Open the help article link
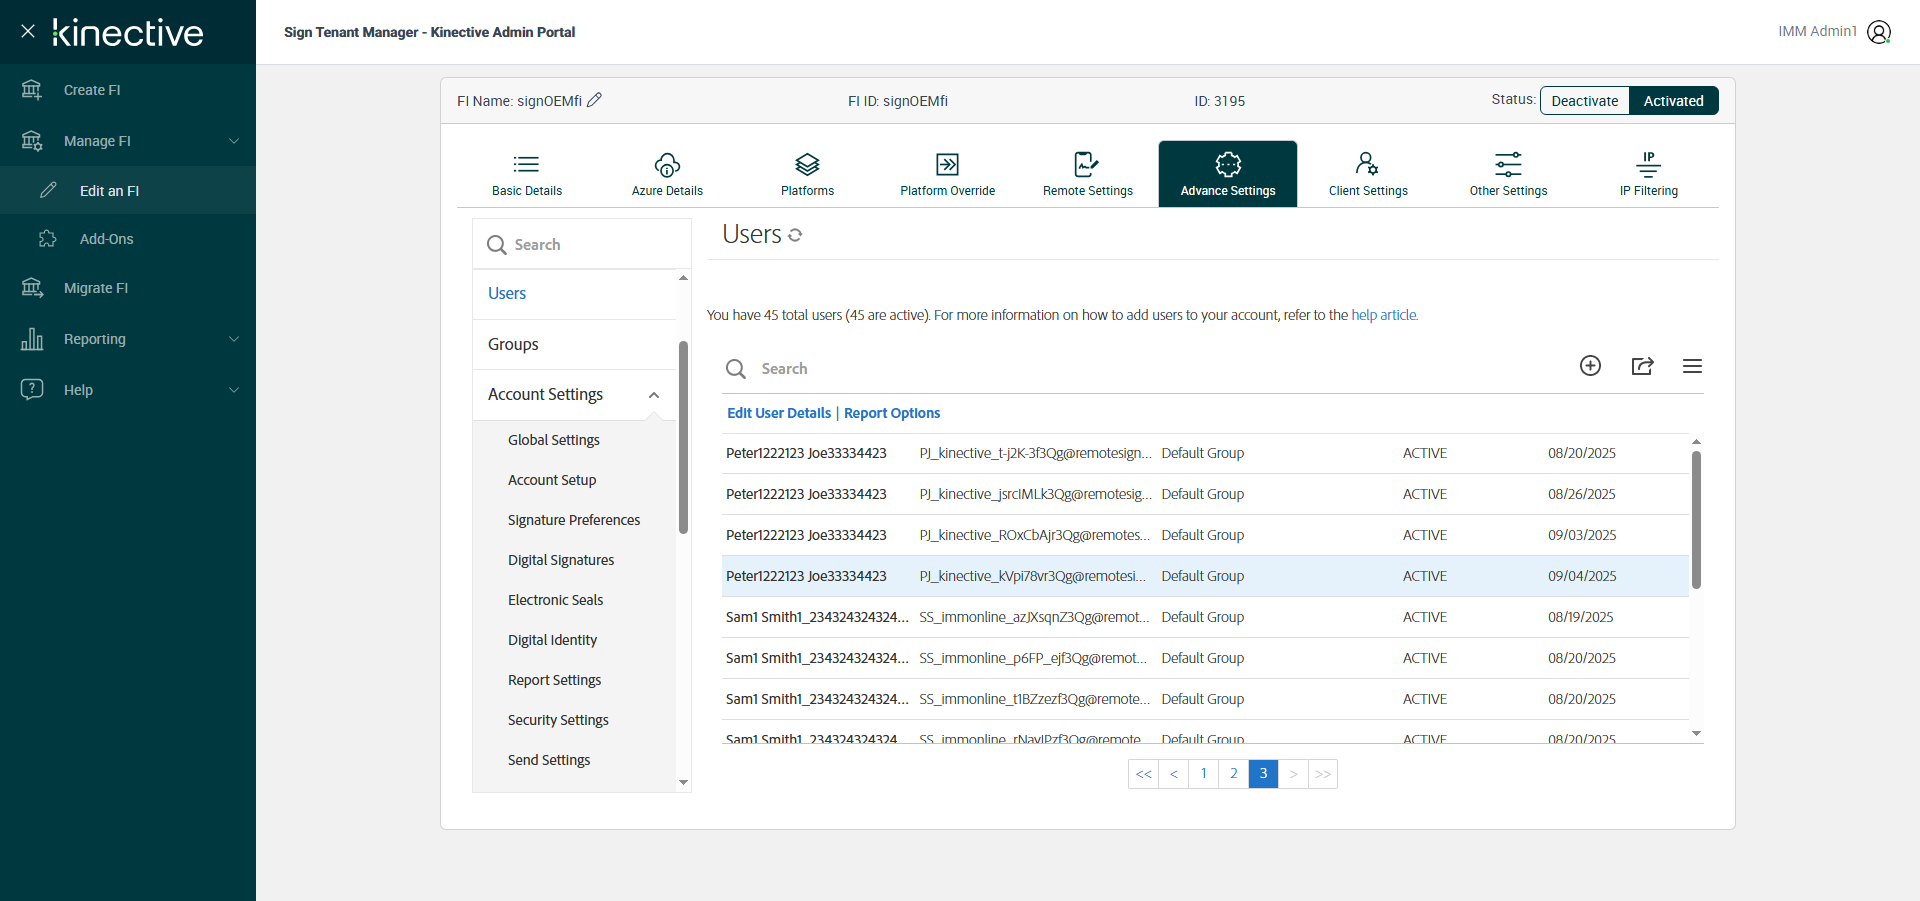This screenshot has height=901, width=1920. tap(1383, 315)
